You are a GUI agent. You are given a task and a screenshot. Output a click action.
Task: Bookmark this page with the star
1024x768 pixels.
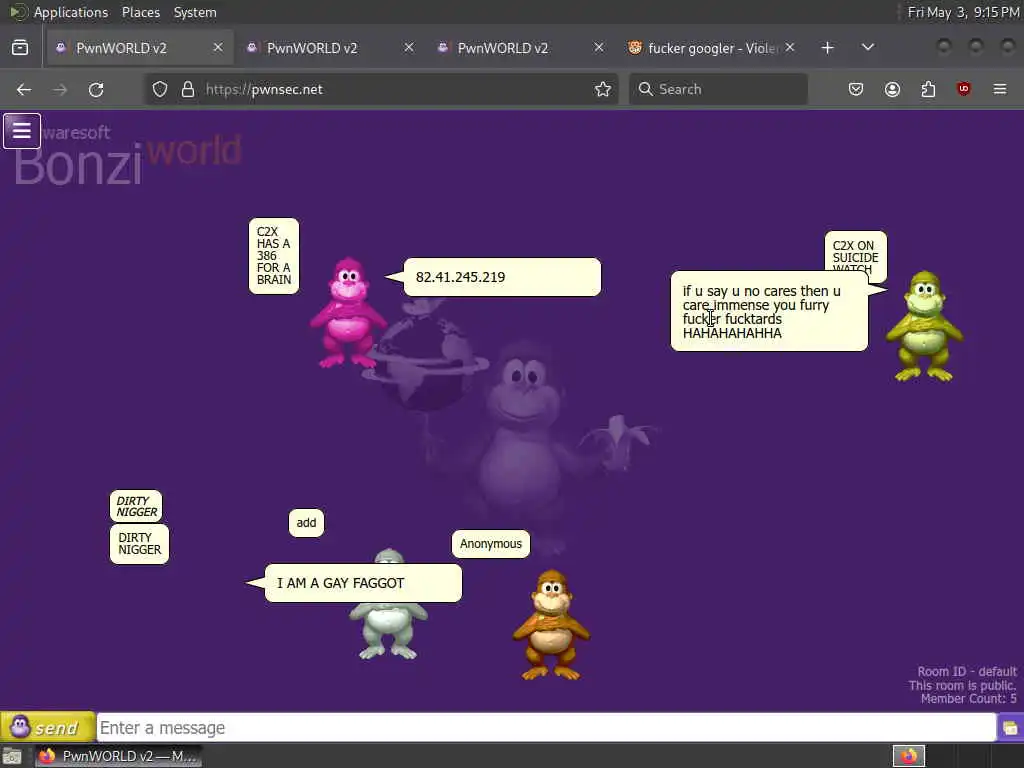pos(603,89)
